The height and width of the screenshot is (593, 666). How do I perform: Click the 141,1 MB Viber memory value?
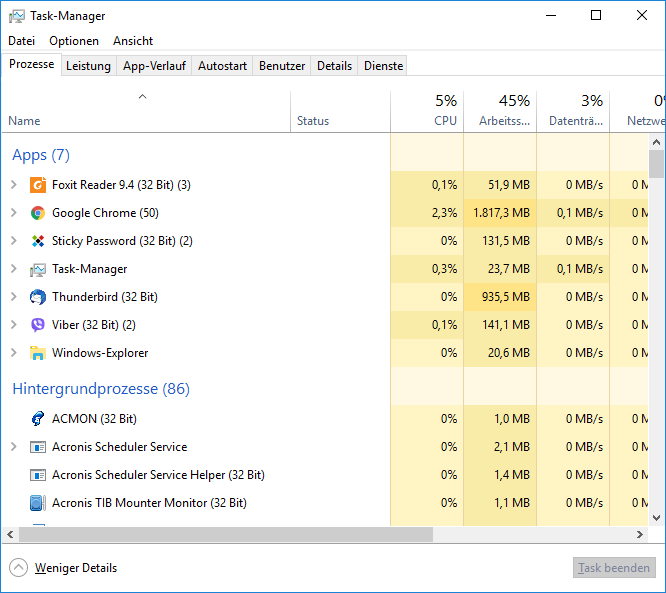pyautogui.click(x=506, y=325)
